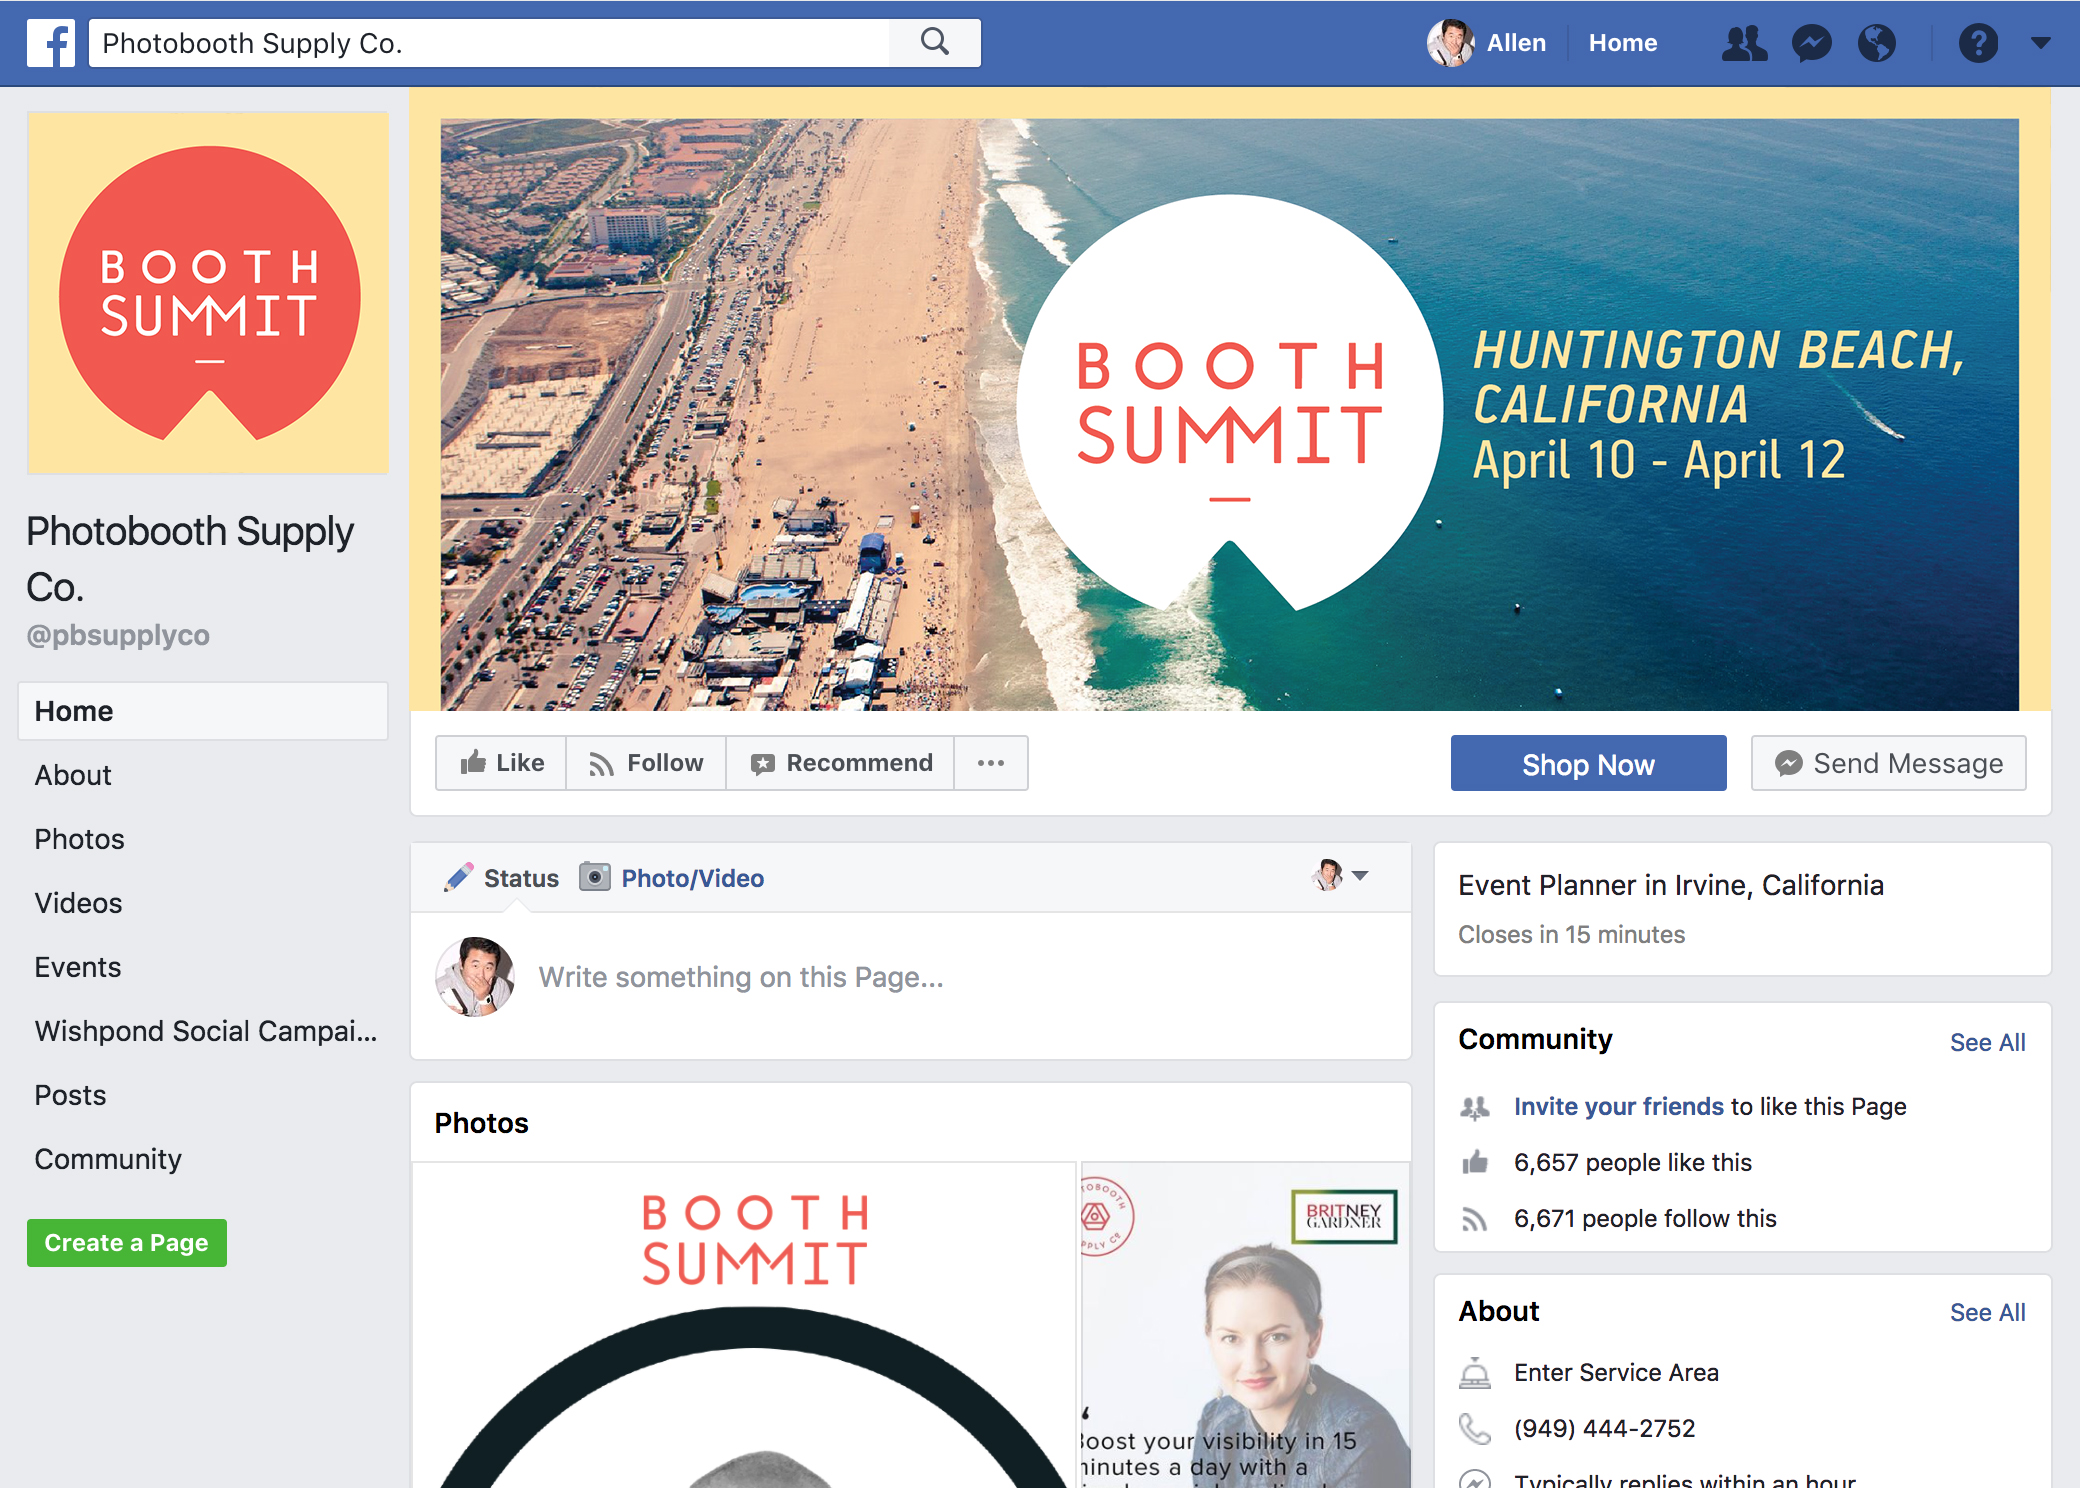Open the account menu dropdown arrow
Viewport: 2080px width, 1488px height.
tap(2041, 43)
